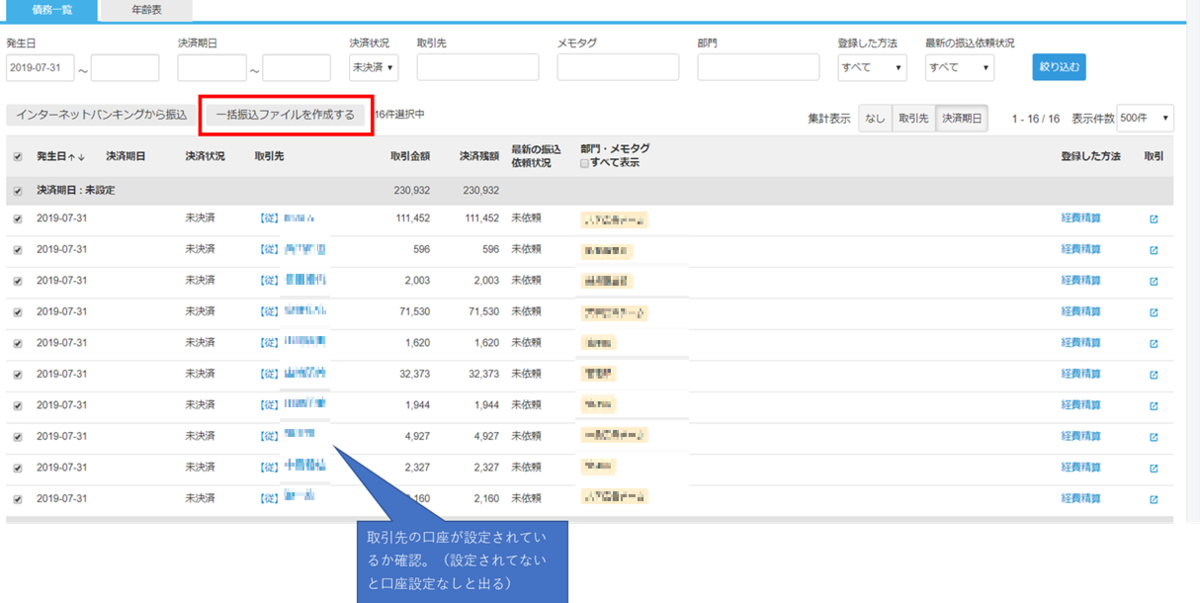Click the 1 - 16 / 16 pagination text
1200x603 pixels.
click(1035, 118)
